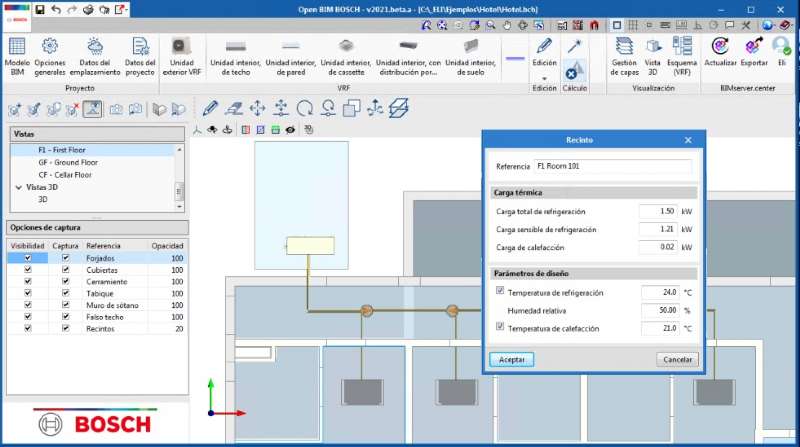Select Unidad interior de cassette

pyautogui.click(x=346, y=57)
